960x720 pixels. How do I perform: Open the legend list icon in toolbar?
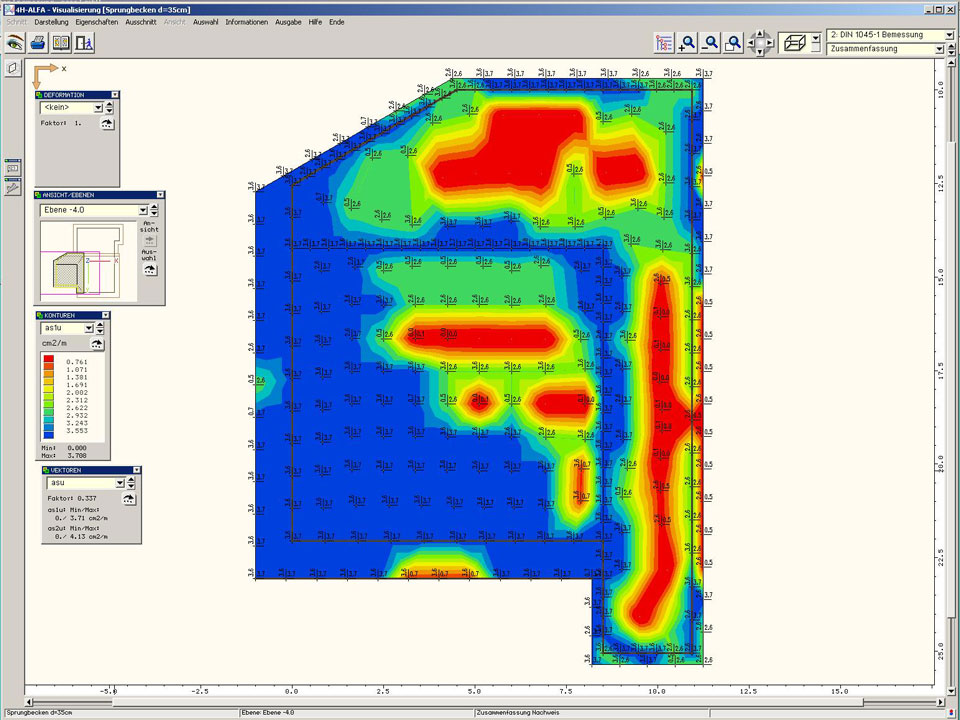[664, 43]
